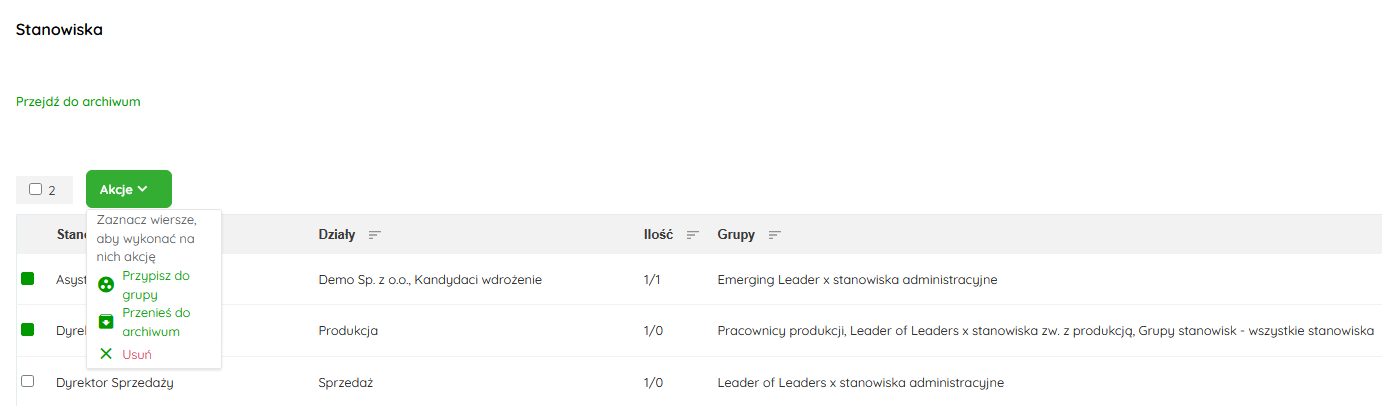Open the Przejdź do archiwum link
Image resolution: width=1382 pixels, height=406 pixels.
click(x=78, y=102)
